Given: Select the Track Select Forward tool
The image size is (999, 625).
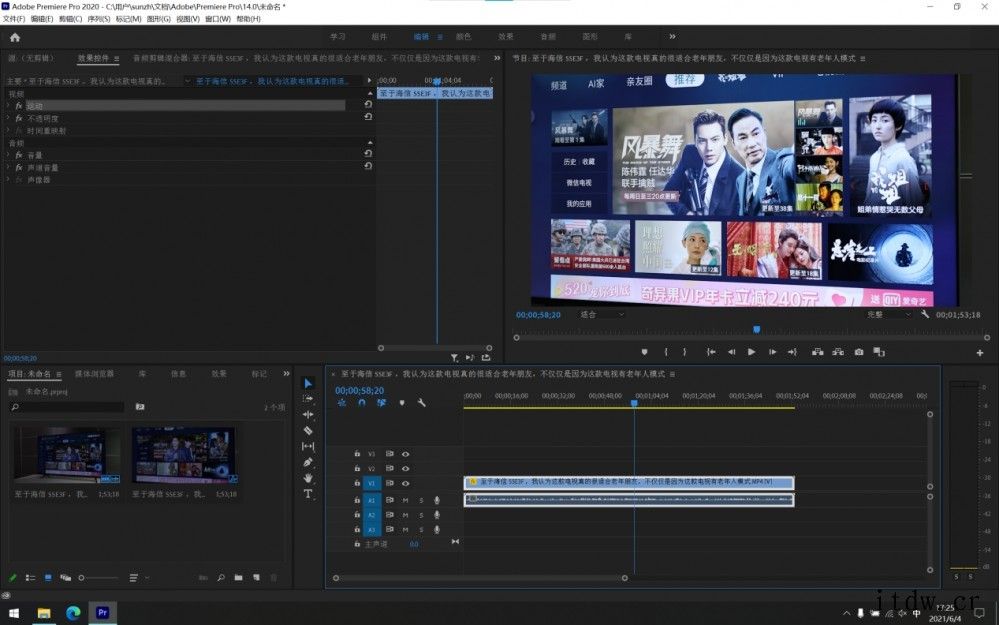Looking at the screenshot, I should (x=308, y=399).
